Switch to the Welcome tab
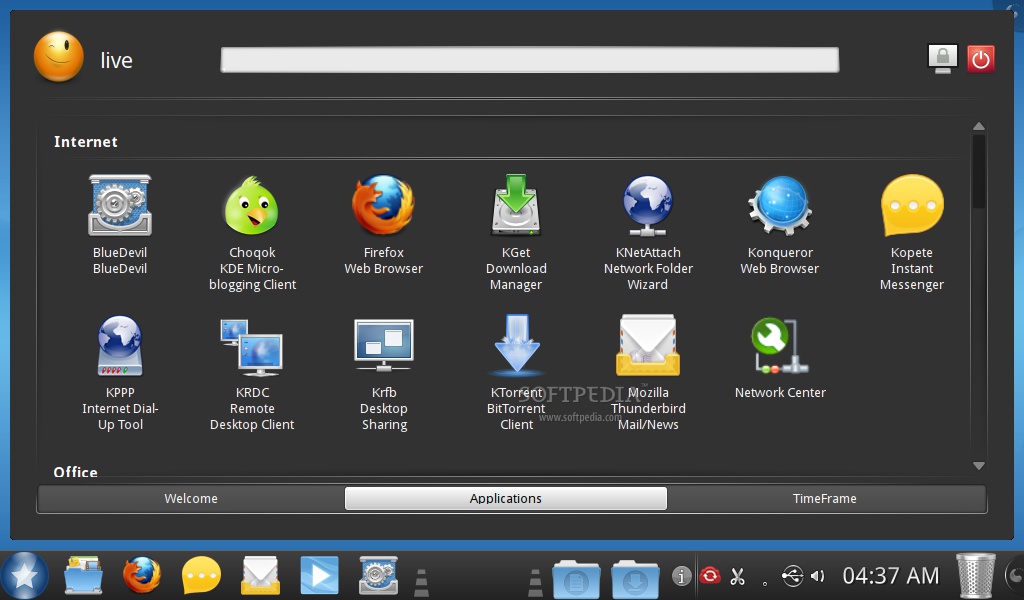The height and width of the screenshot is (600, 1024). pyautogui.click(x=191, y=498)
